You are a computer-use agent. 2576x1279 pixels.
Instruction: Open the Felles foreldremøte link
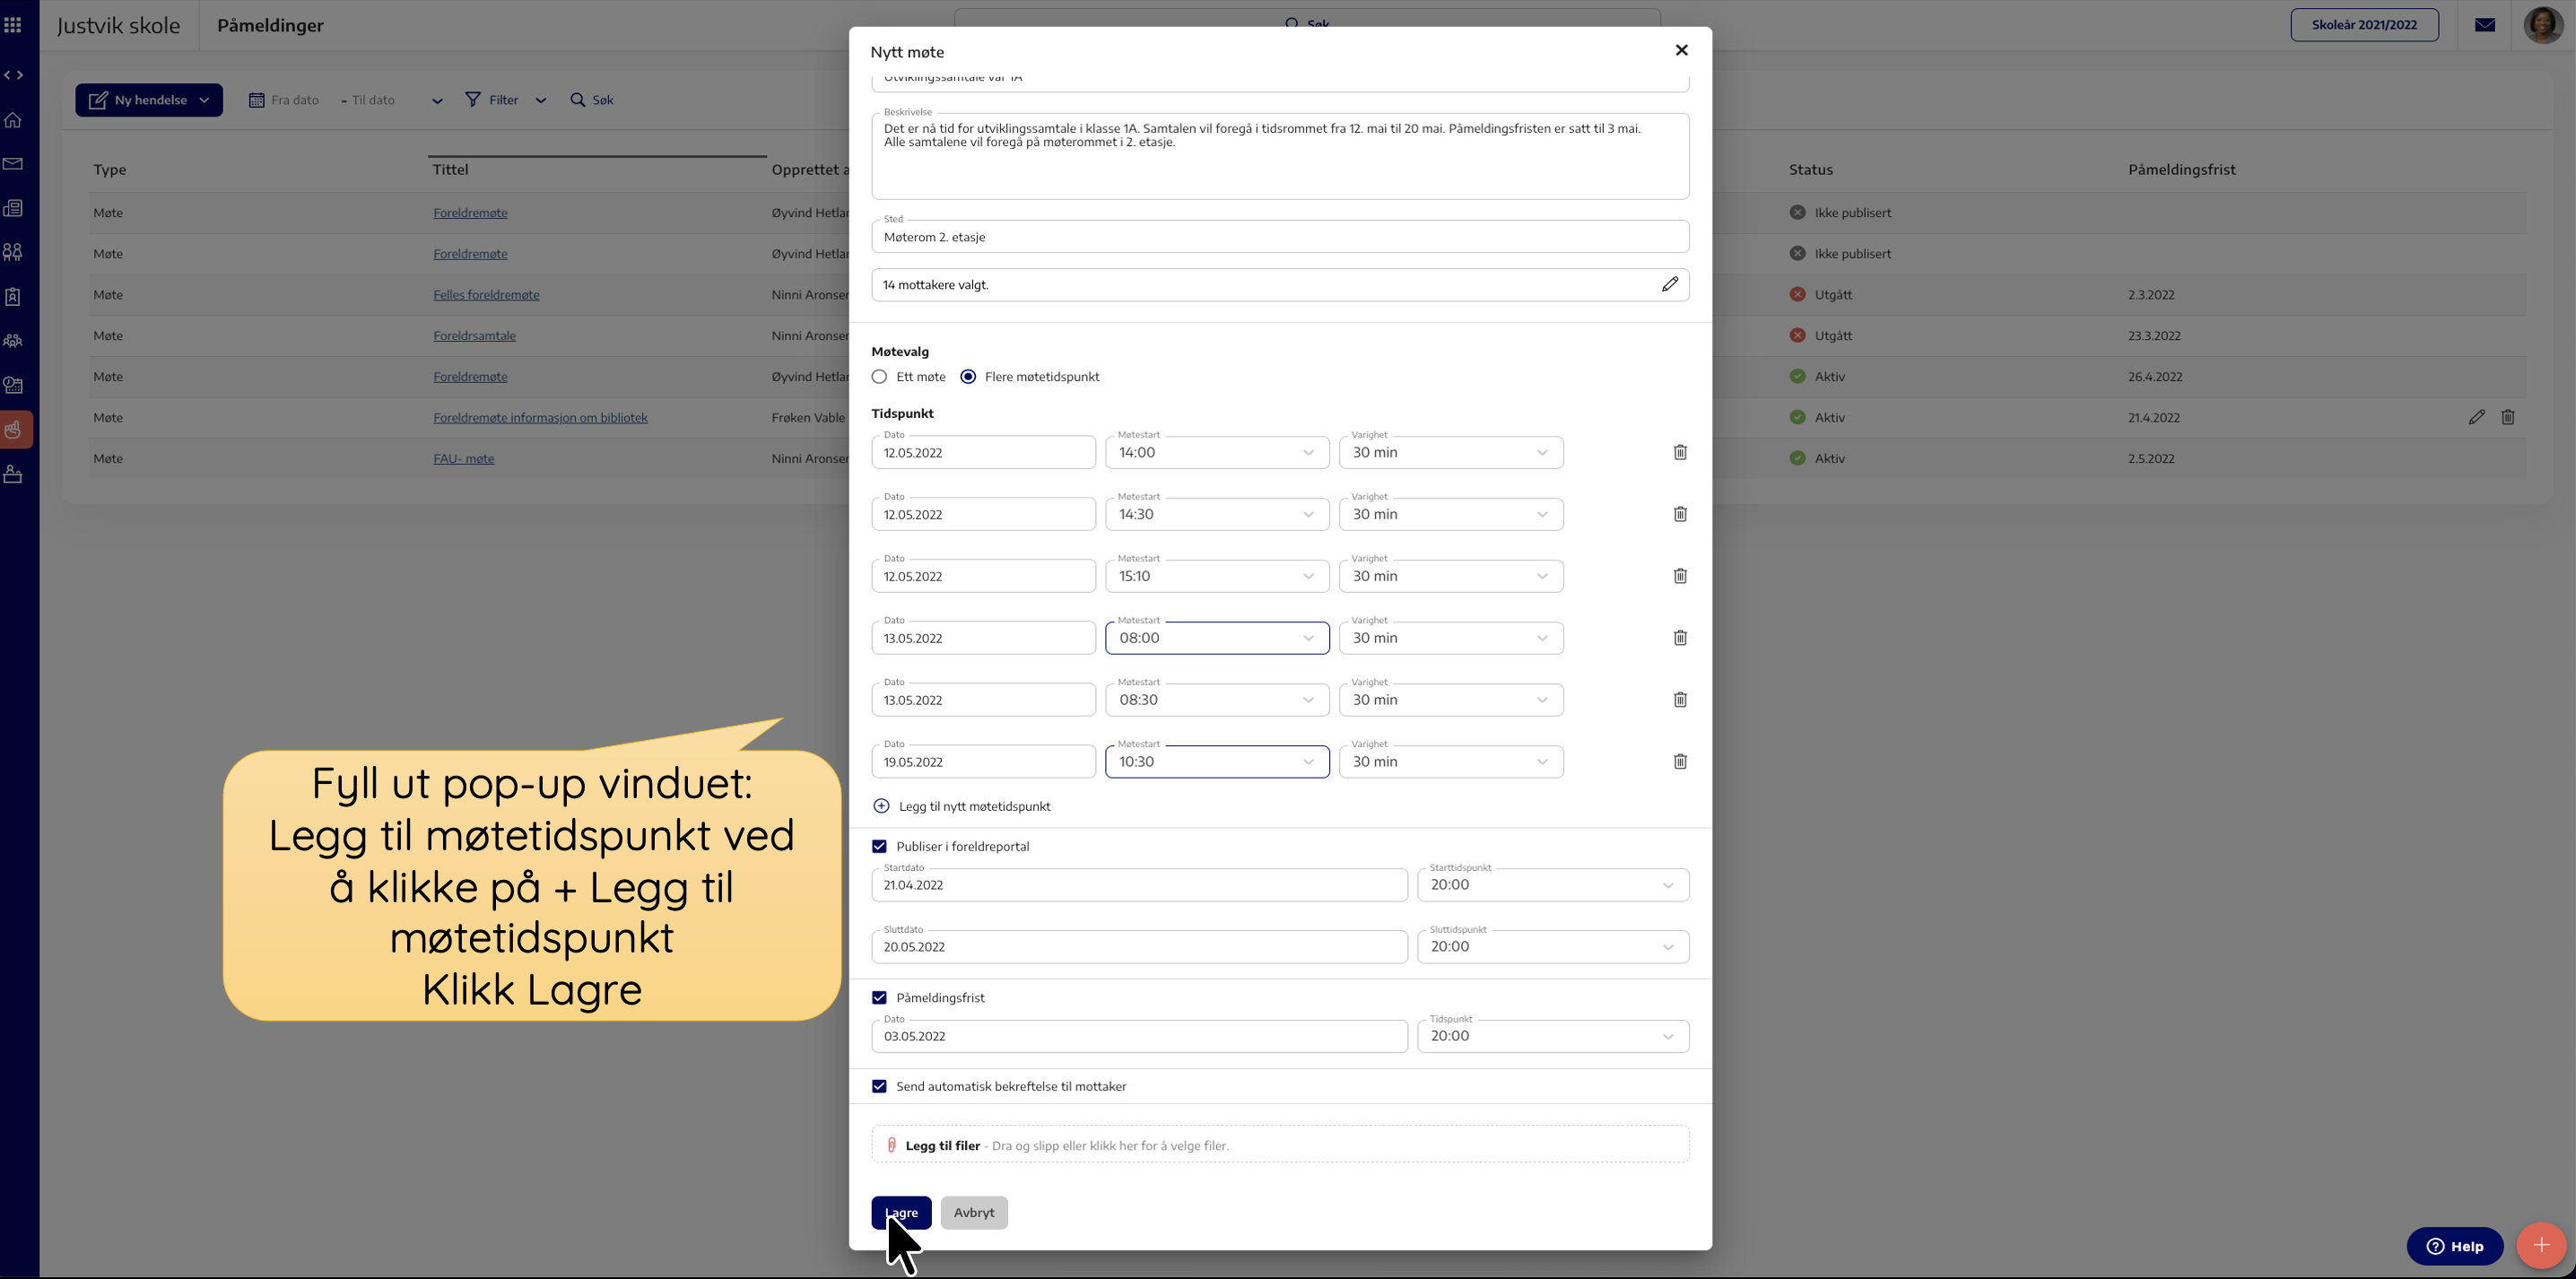[486, 295]
